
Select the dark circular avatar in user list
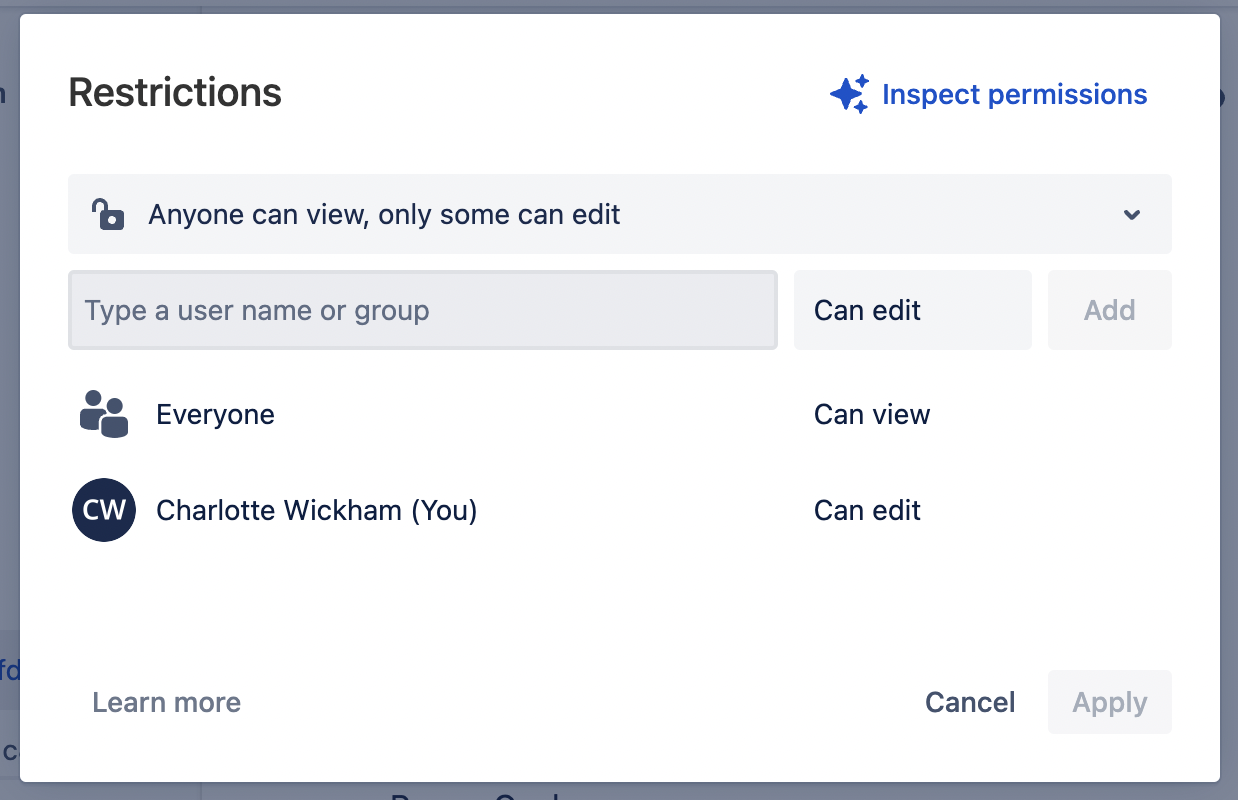(103, 510)
